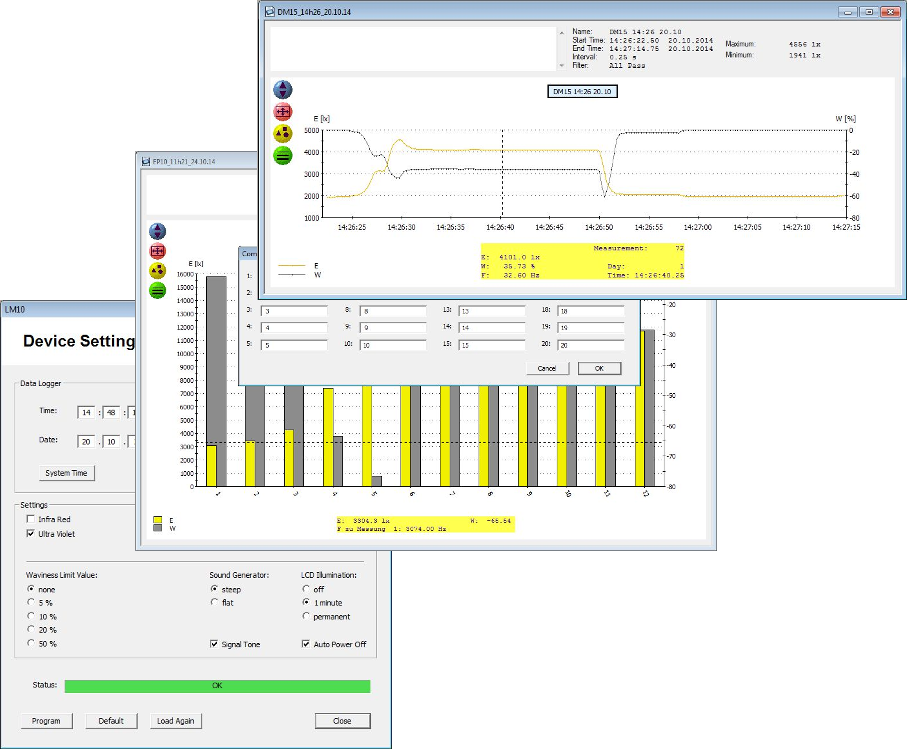Screen dimensions: 908x749
Task: Click yellow marker icon in DM15 window
Action: (283, 133)
